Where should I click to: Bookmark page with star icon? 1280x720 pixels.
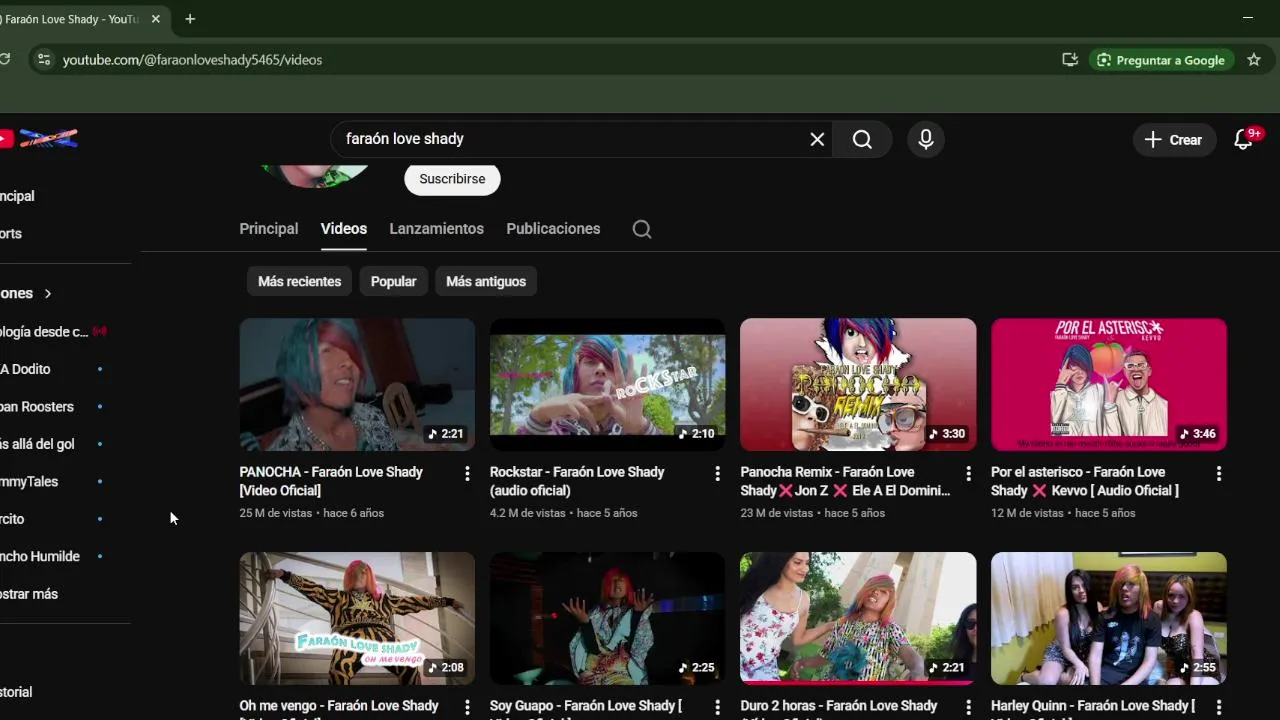1254,60
